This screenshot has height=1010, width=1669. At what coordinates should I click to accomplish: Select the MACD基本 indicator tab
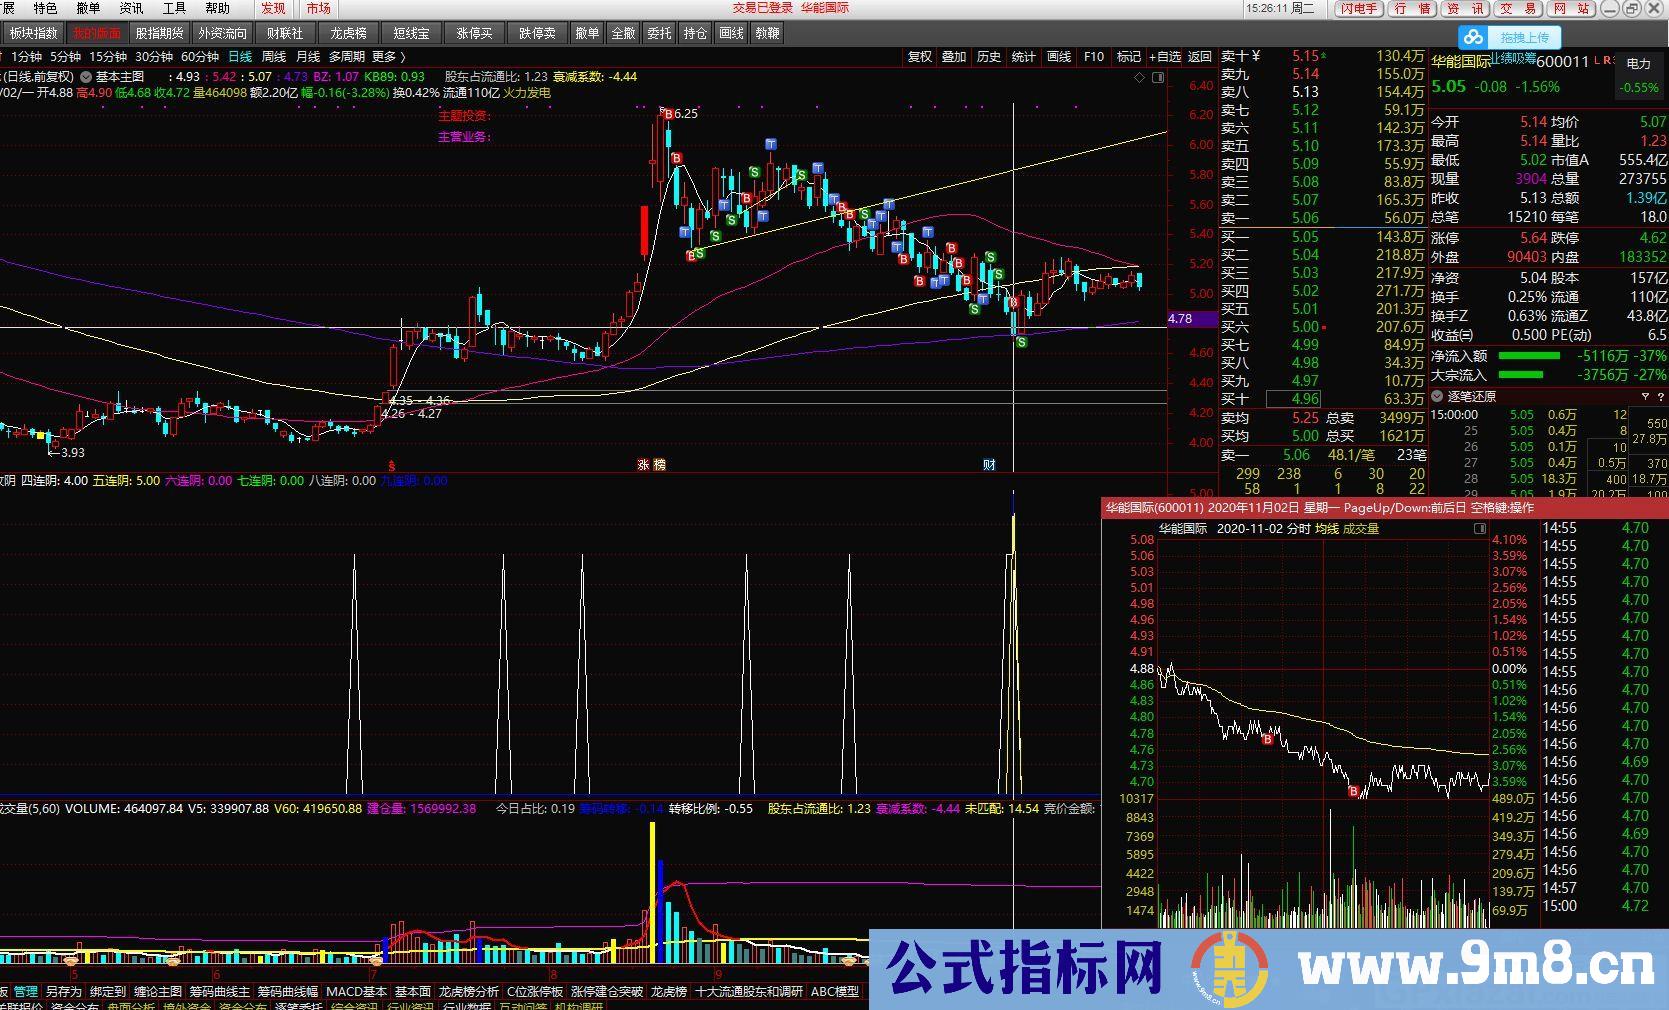tap(357, 992)
